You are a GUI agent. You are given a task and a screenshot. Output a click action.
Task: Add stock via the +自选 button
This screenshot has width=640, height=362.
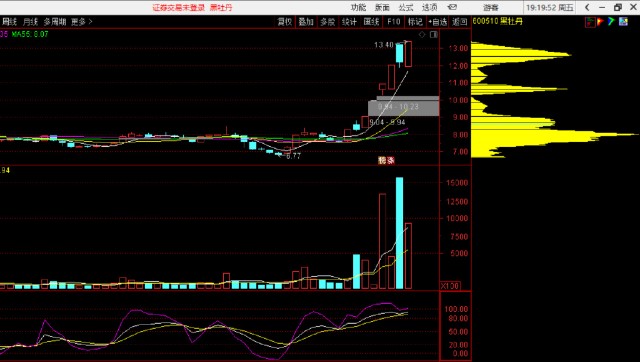click(x=438, y=22)
